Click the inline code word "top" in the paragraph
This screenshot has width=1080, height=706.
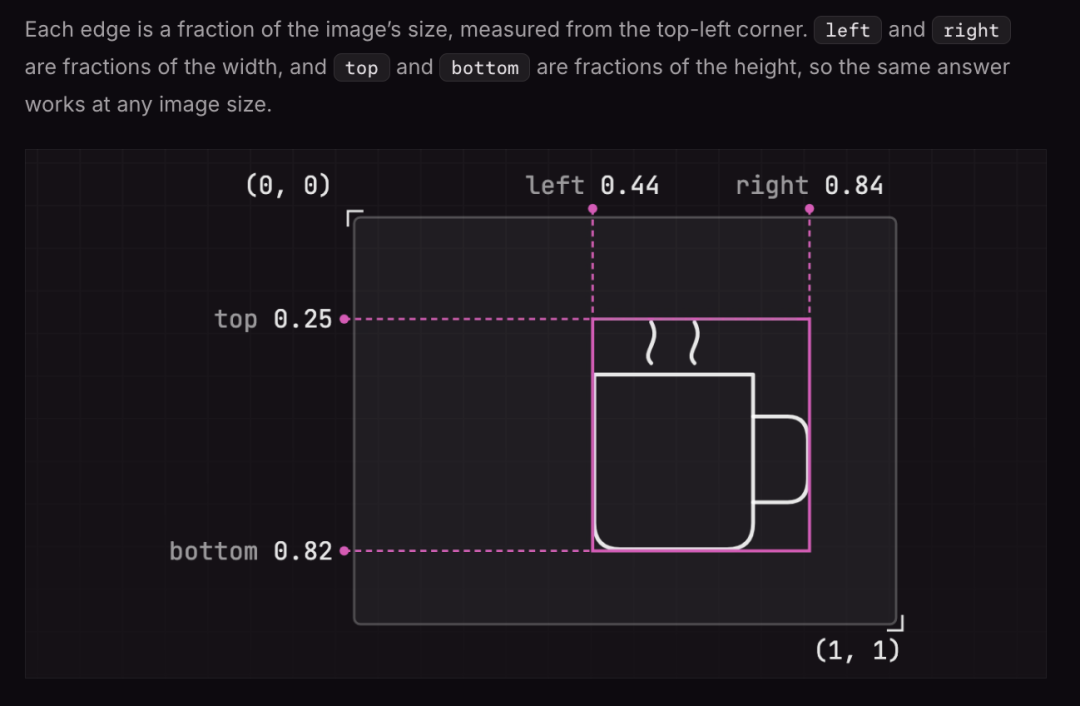click(362, 68)
